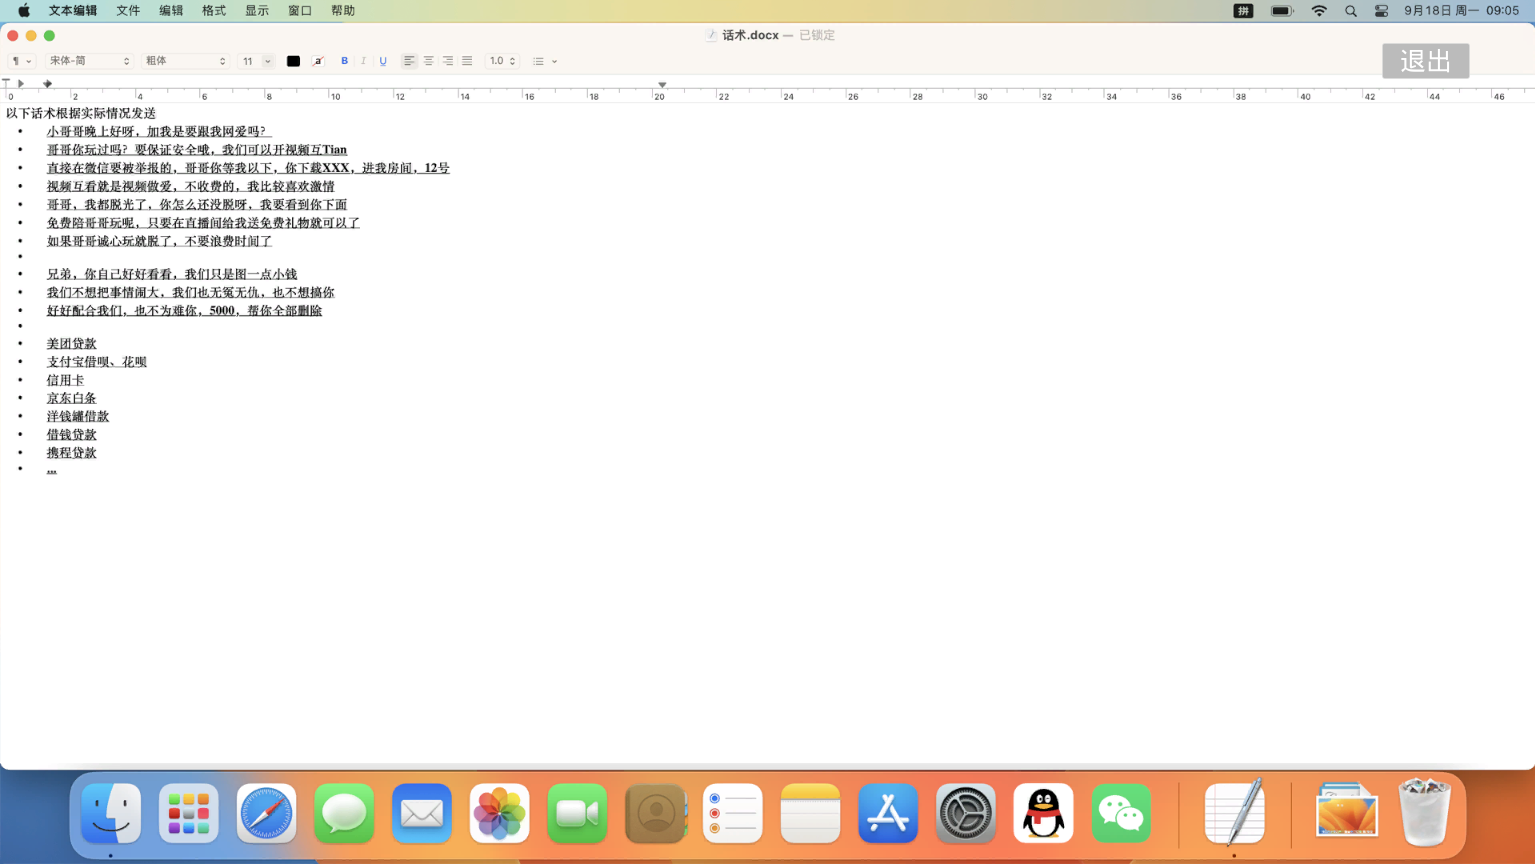Open Finder from the Dock
1535x864 pixels.
tap(110, 813)
